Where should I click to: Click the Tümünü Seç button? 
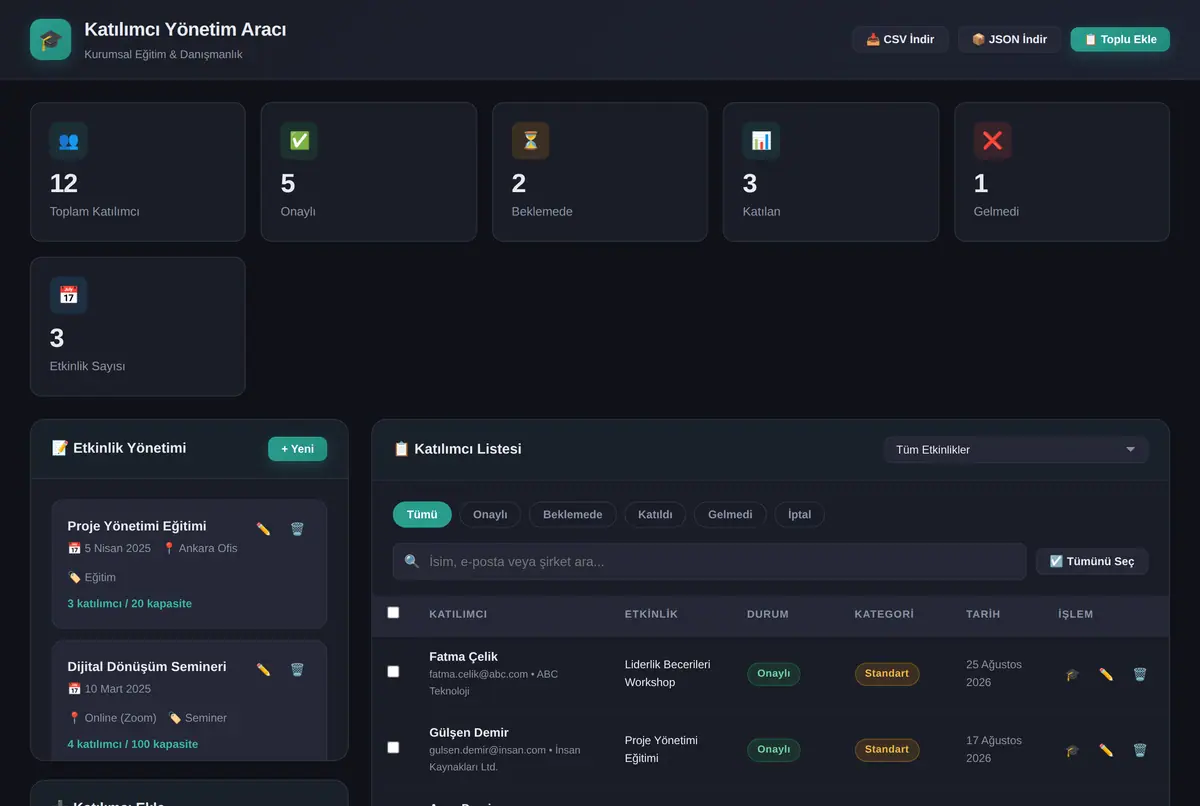tap(1092, 562)
